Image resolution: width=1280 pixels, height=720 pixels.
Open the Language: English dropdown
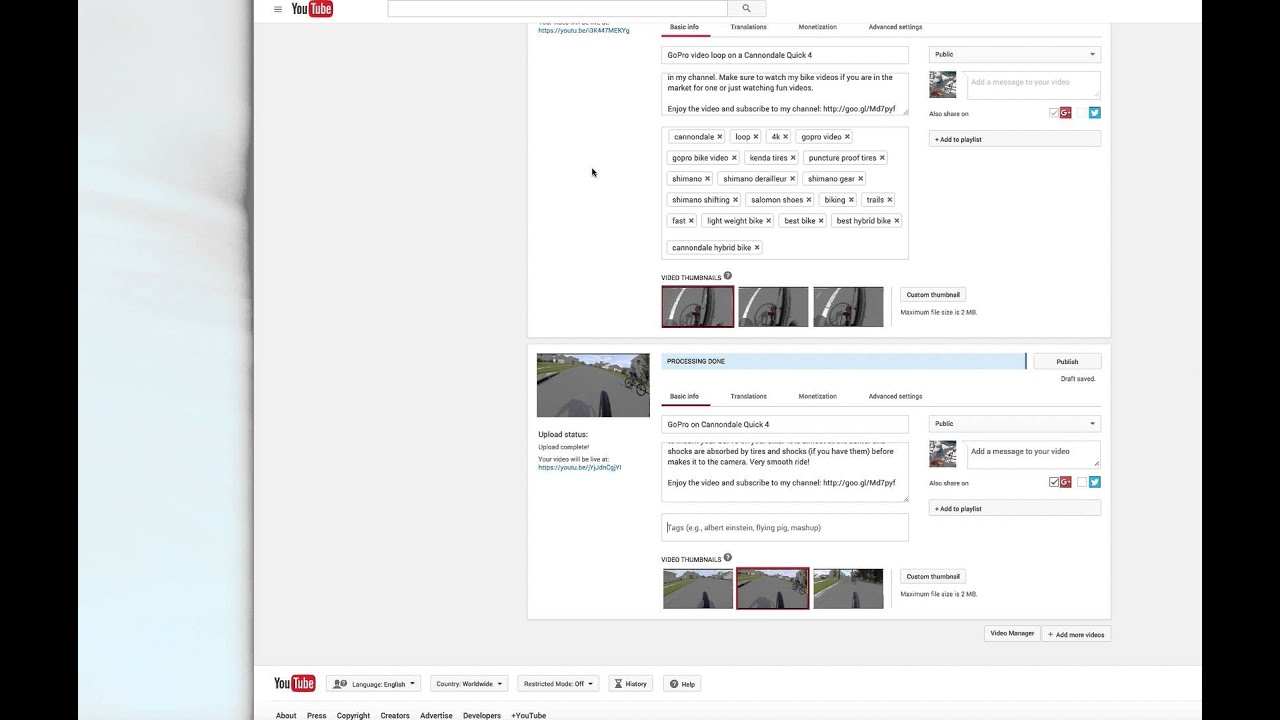[373, 684]
